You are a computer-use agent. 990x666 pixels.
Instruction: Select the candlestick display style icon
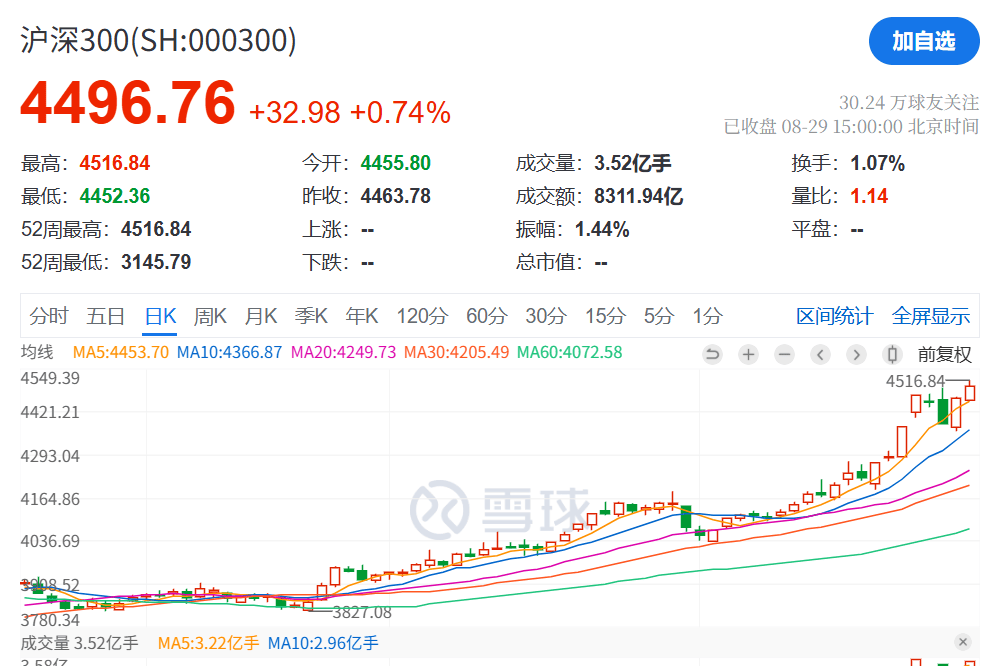tap(893, 354)
